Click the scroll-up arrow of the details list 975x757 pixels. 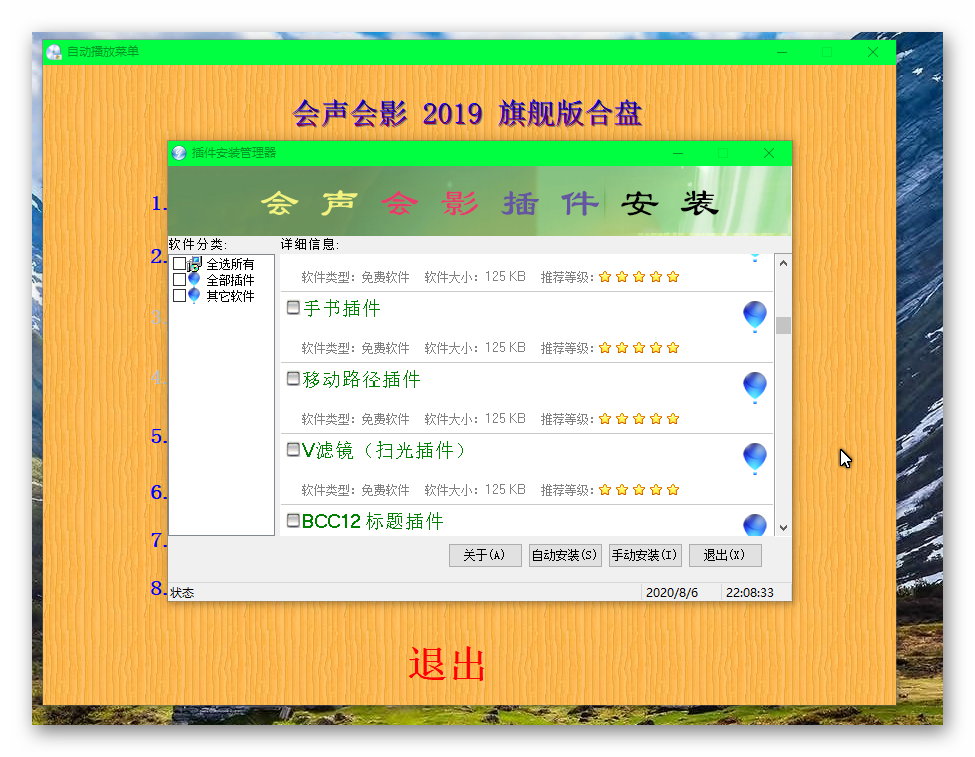point(783,263)
